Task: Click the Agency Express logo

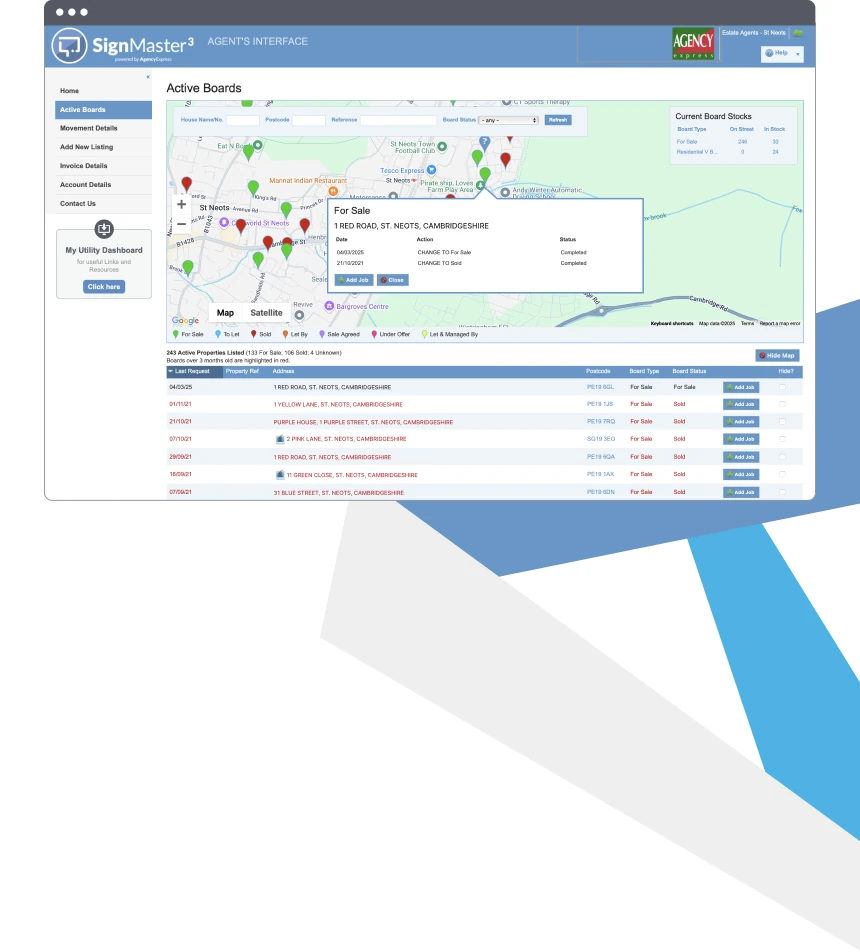Action: [693, 44]
